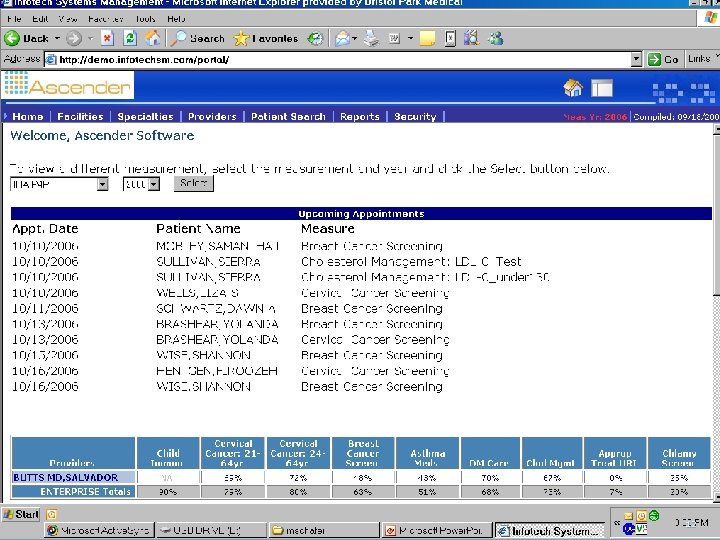Click the Ascender window layout icon

pyautogui.click(x=602, y=88)
